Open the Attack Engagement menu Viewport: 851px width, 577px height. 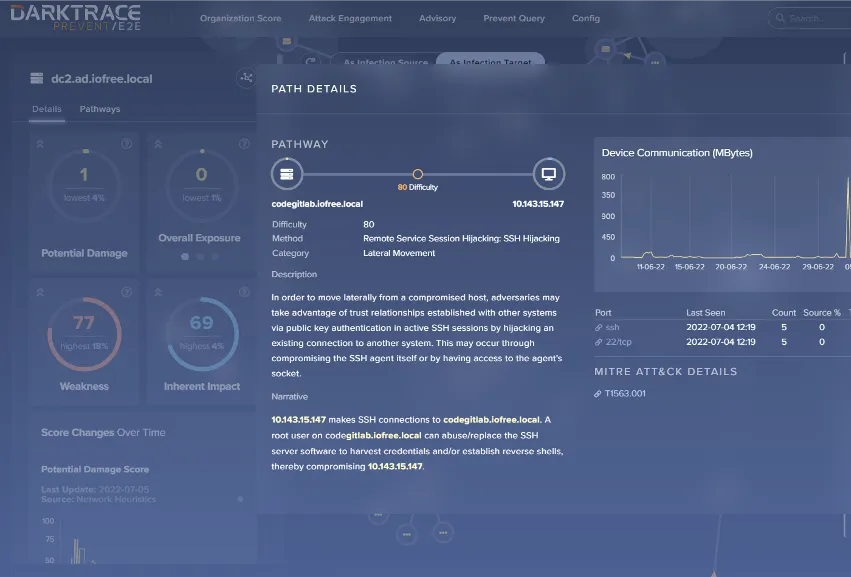coord(350,18)
